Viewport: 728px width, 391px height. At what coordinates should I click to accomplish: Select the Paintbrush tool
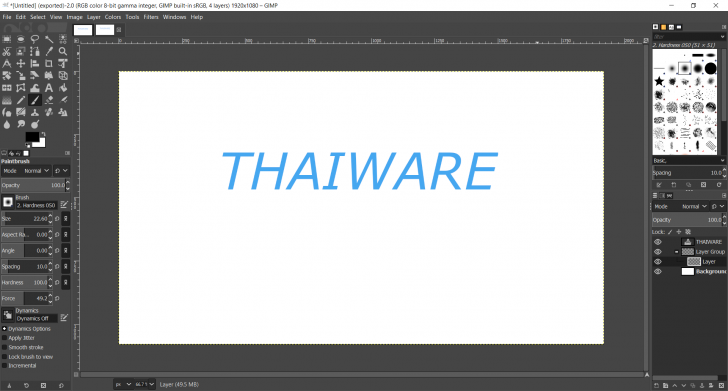pyautogui.click(x=35, y=100)
